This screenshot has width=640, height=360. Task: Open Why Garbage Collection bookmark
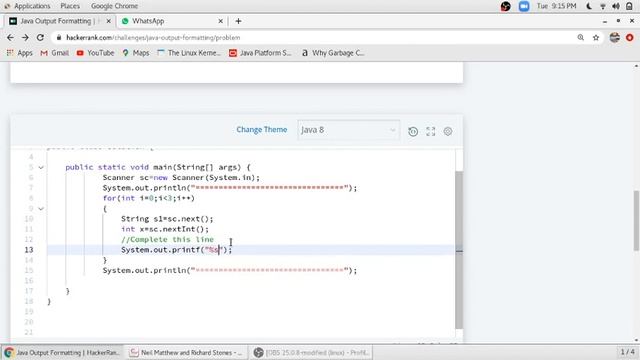[333, 53]
